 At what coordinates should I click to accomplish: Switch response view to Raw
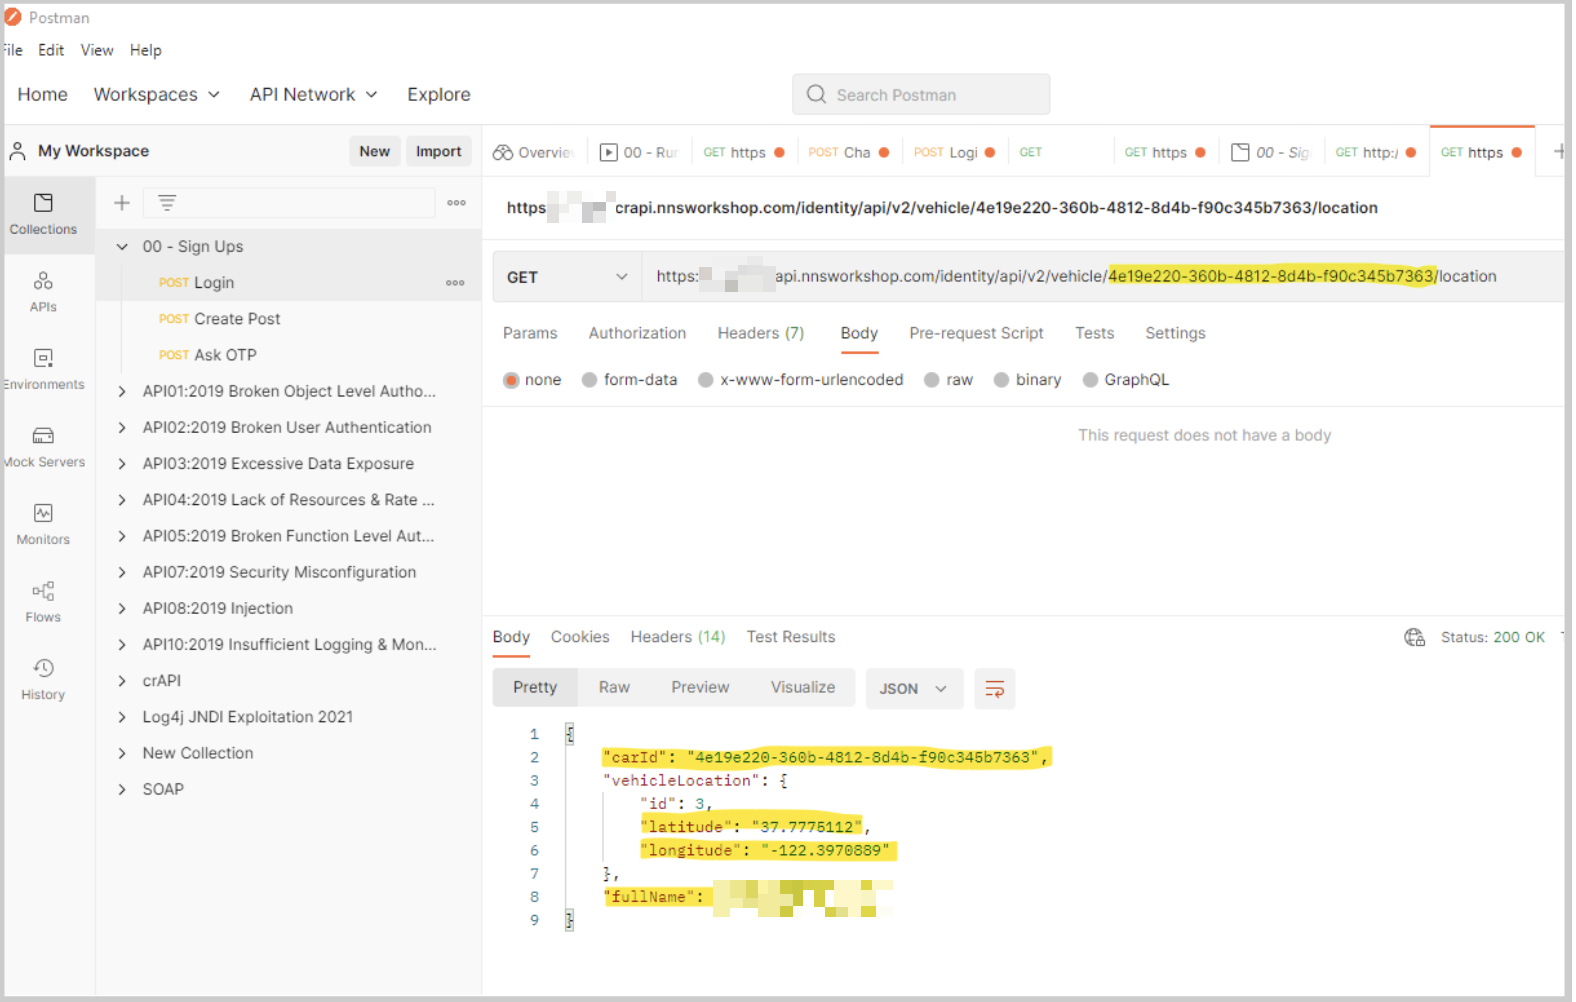tap(614, 688)
